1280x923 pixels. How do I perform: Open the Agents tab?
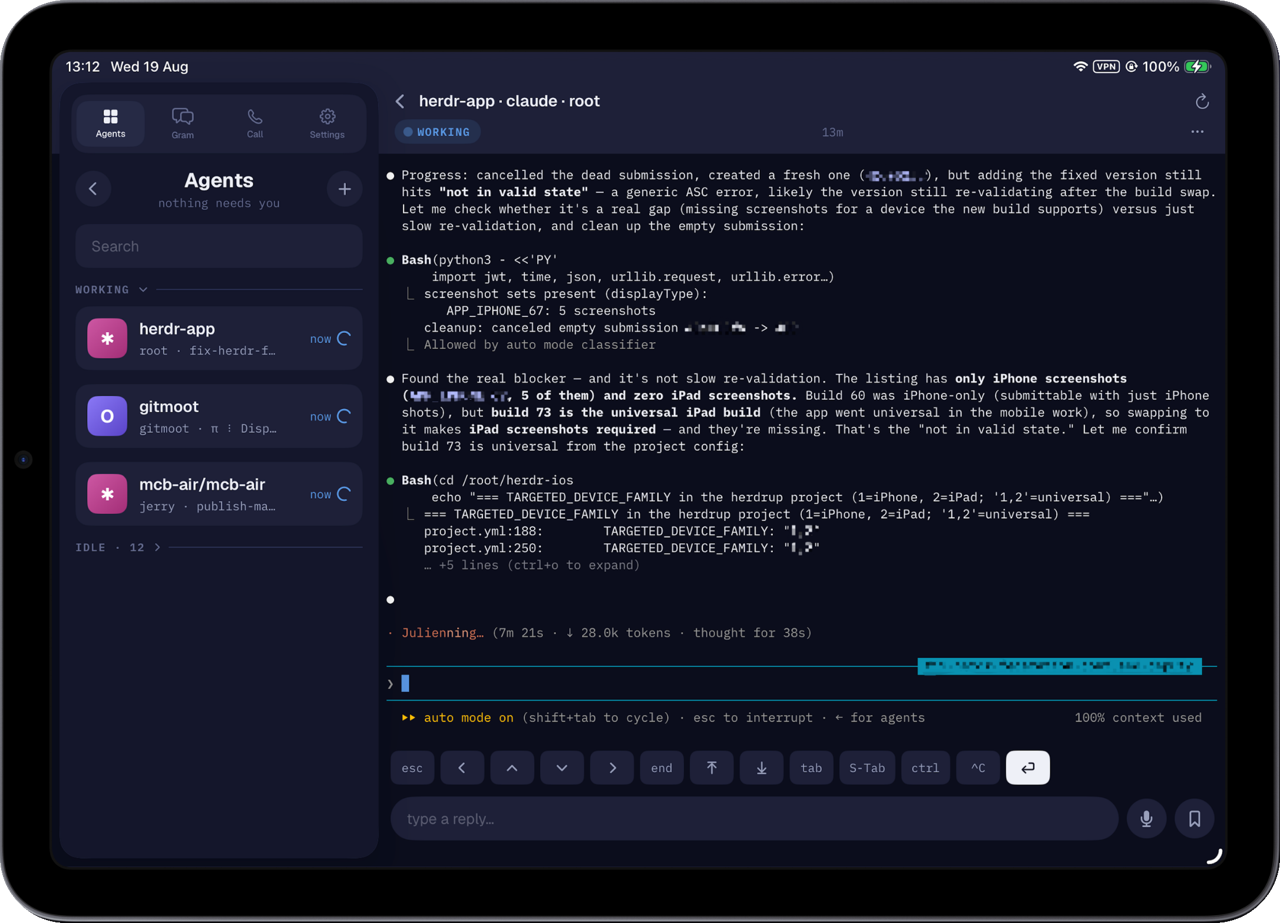pos(110,123)
